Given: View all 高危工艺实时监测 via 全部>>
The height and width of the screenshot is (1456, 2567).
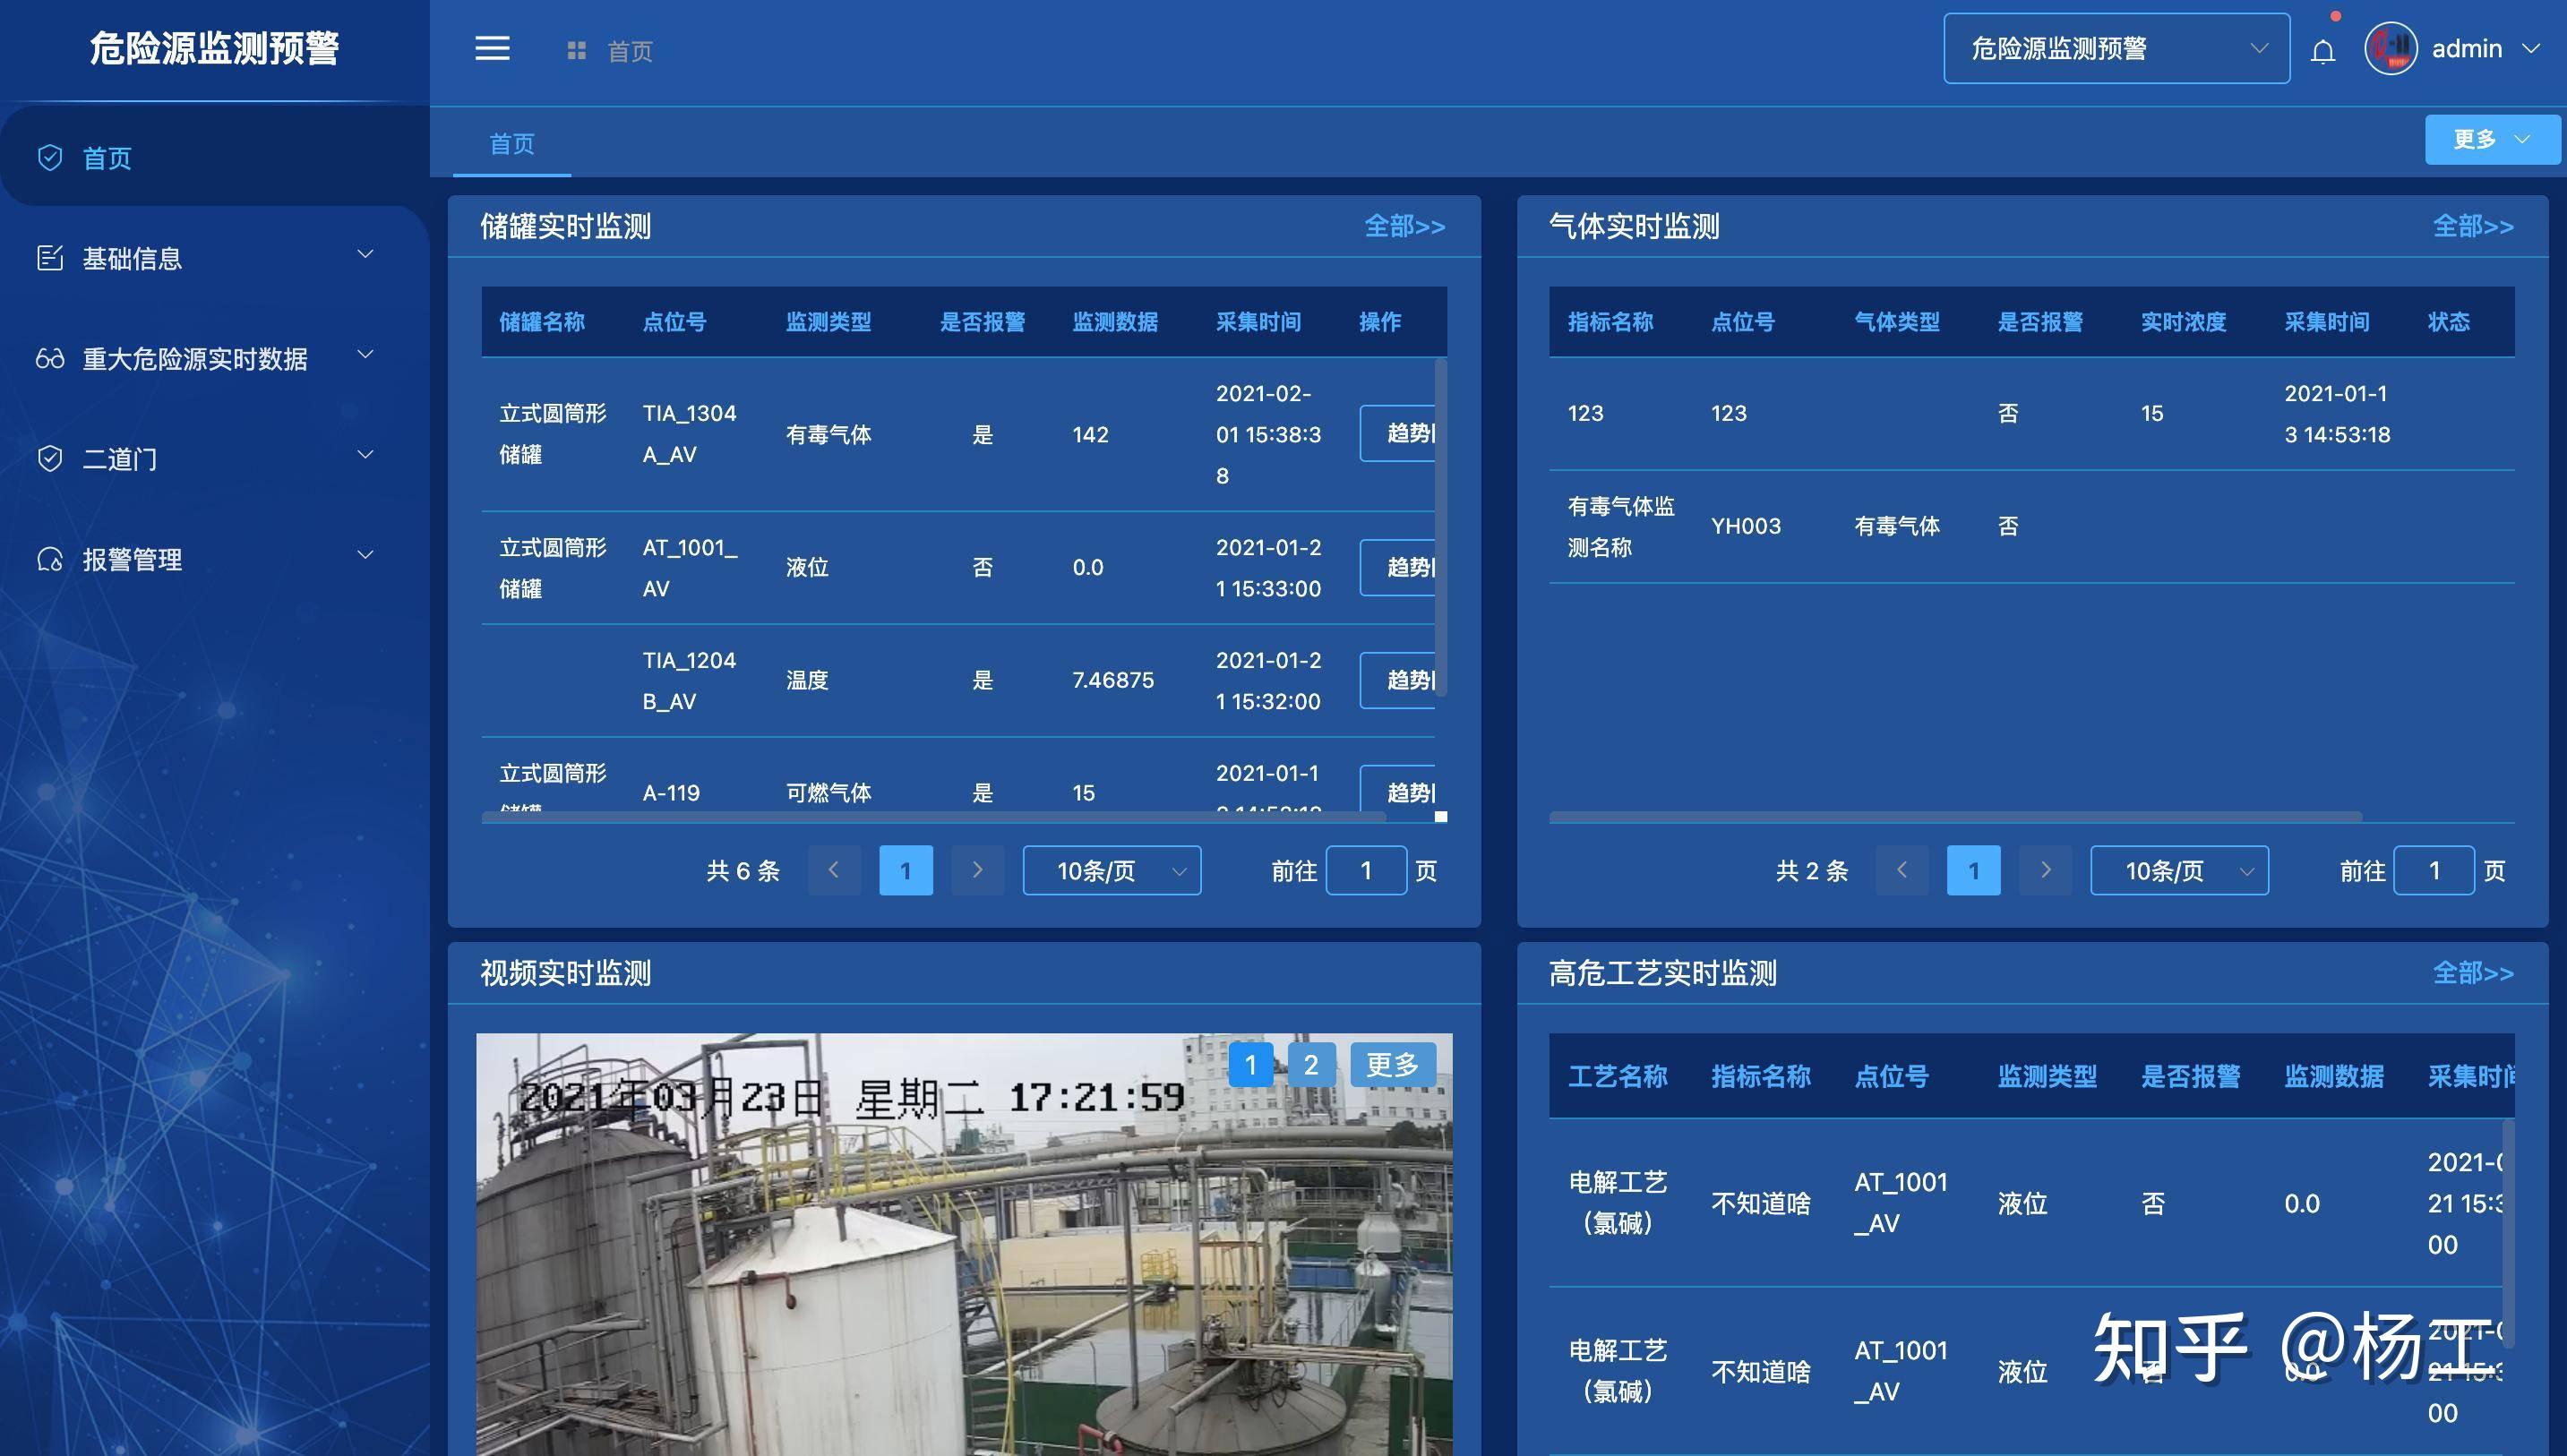Looking at the screenshot, I should tap(2473, 973).
